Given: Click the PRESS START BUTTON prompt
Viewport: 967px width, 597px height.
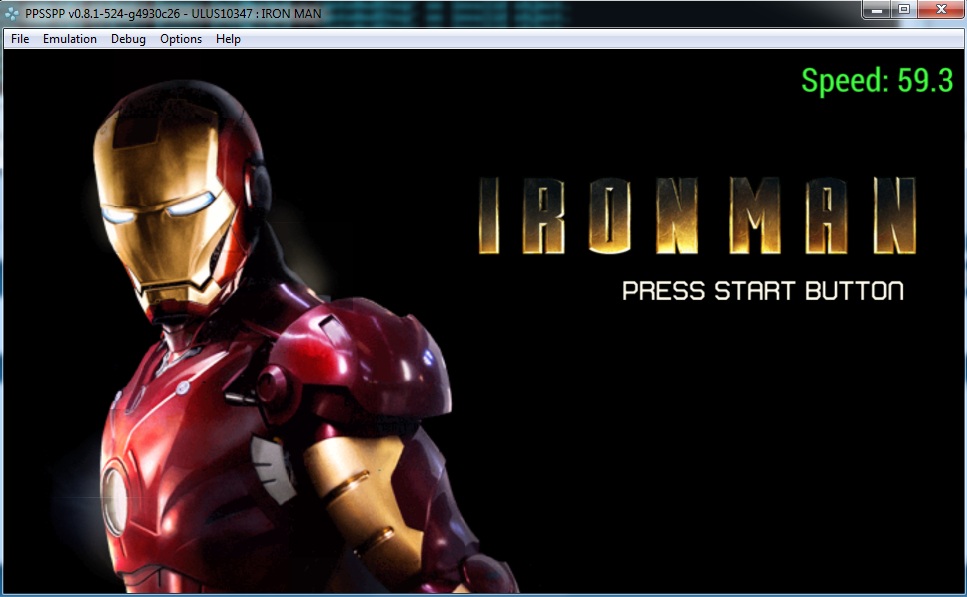Looking at the screenshot, I should click(762, 291).
